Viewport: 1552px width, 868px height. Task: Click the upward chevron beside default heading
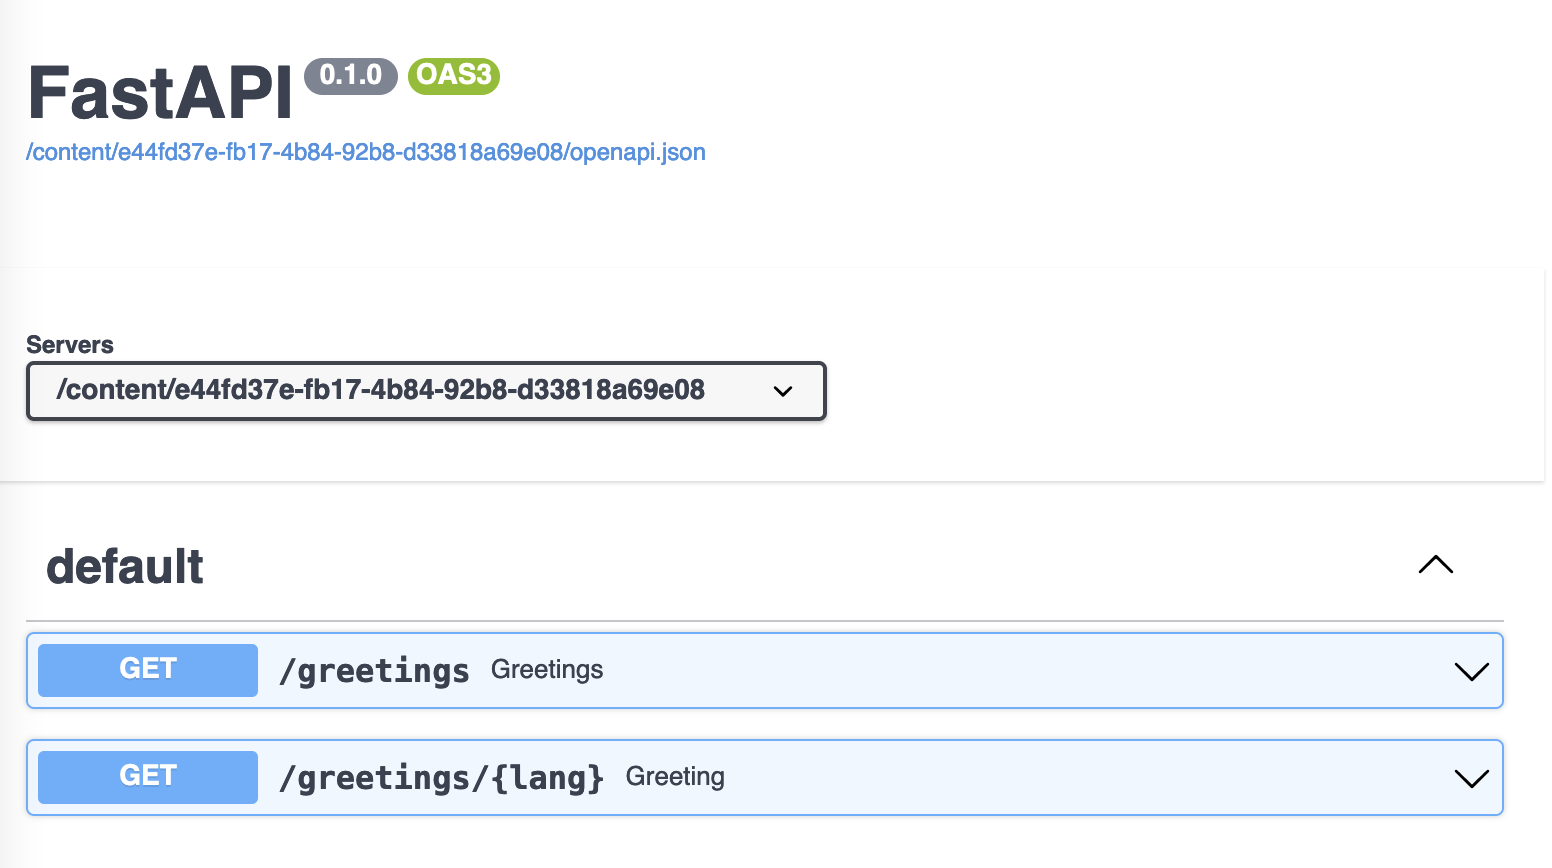tap(1435, 565)
